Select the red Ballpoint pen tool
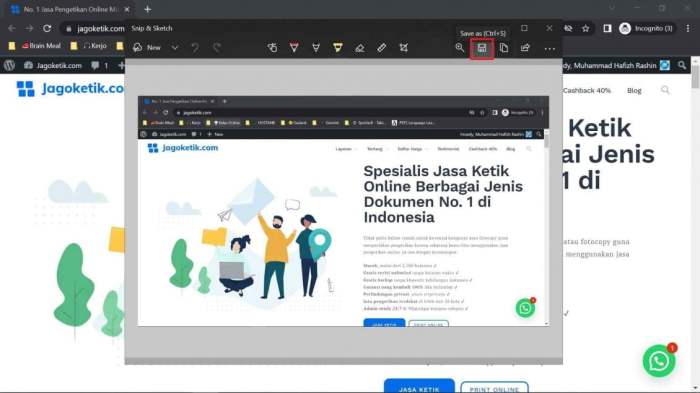Viewport: 700px width, 393px height. pos(294,47)
